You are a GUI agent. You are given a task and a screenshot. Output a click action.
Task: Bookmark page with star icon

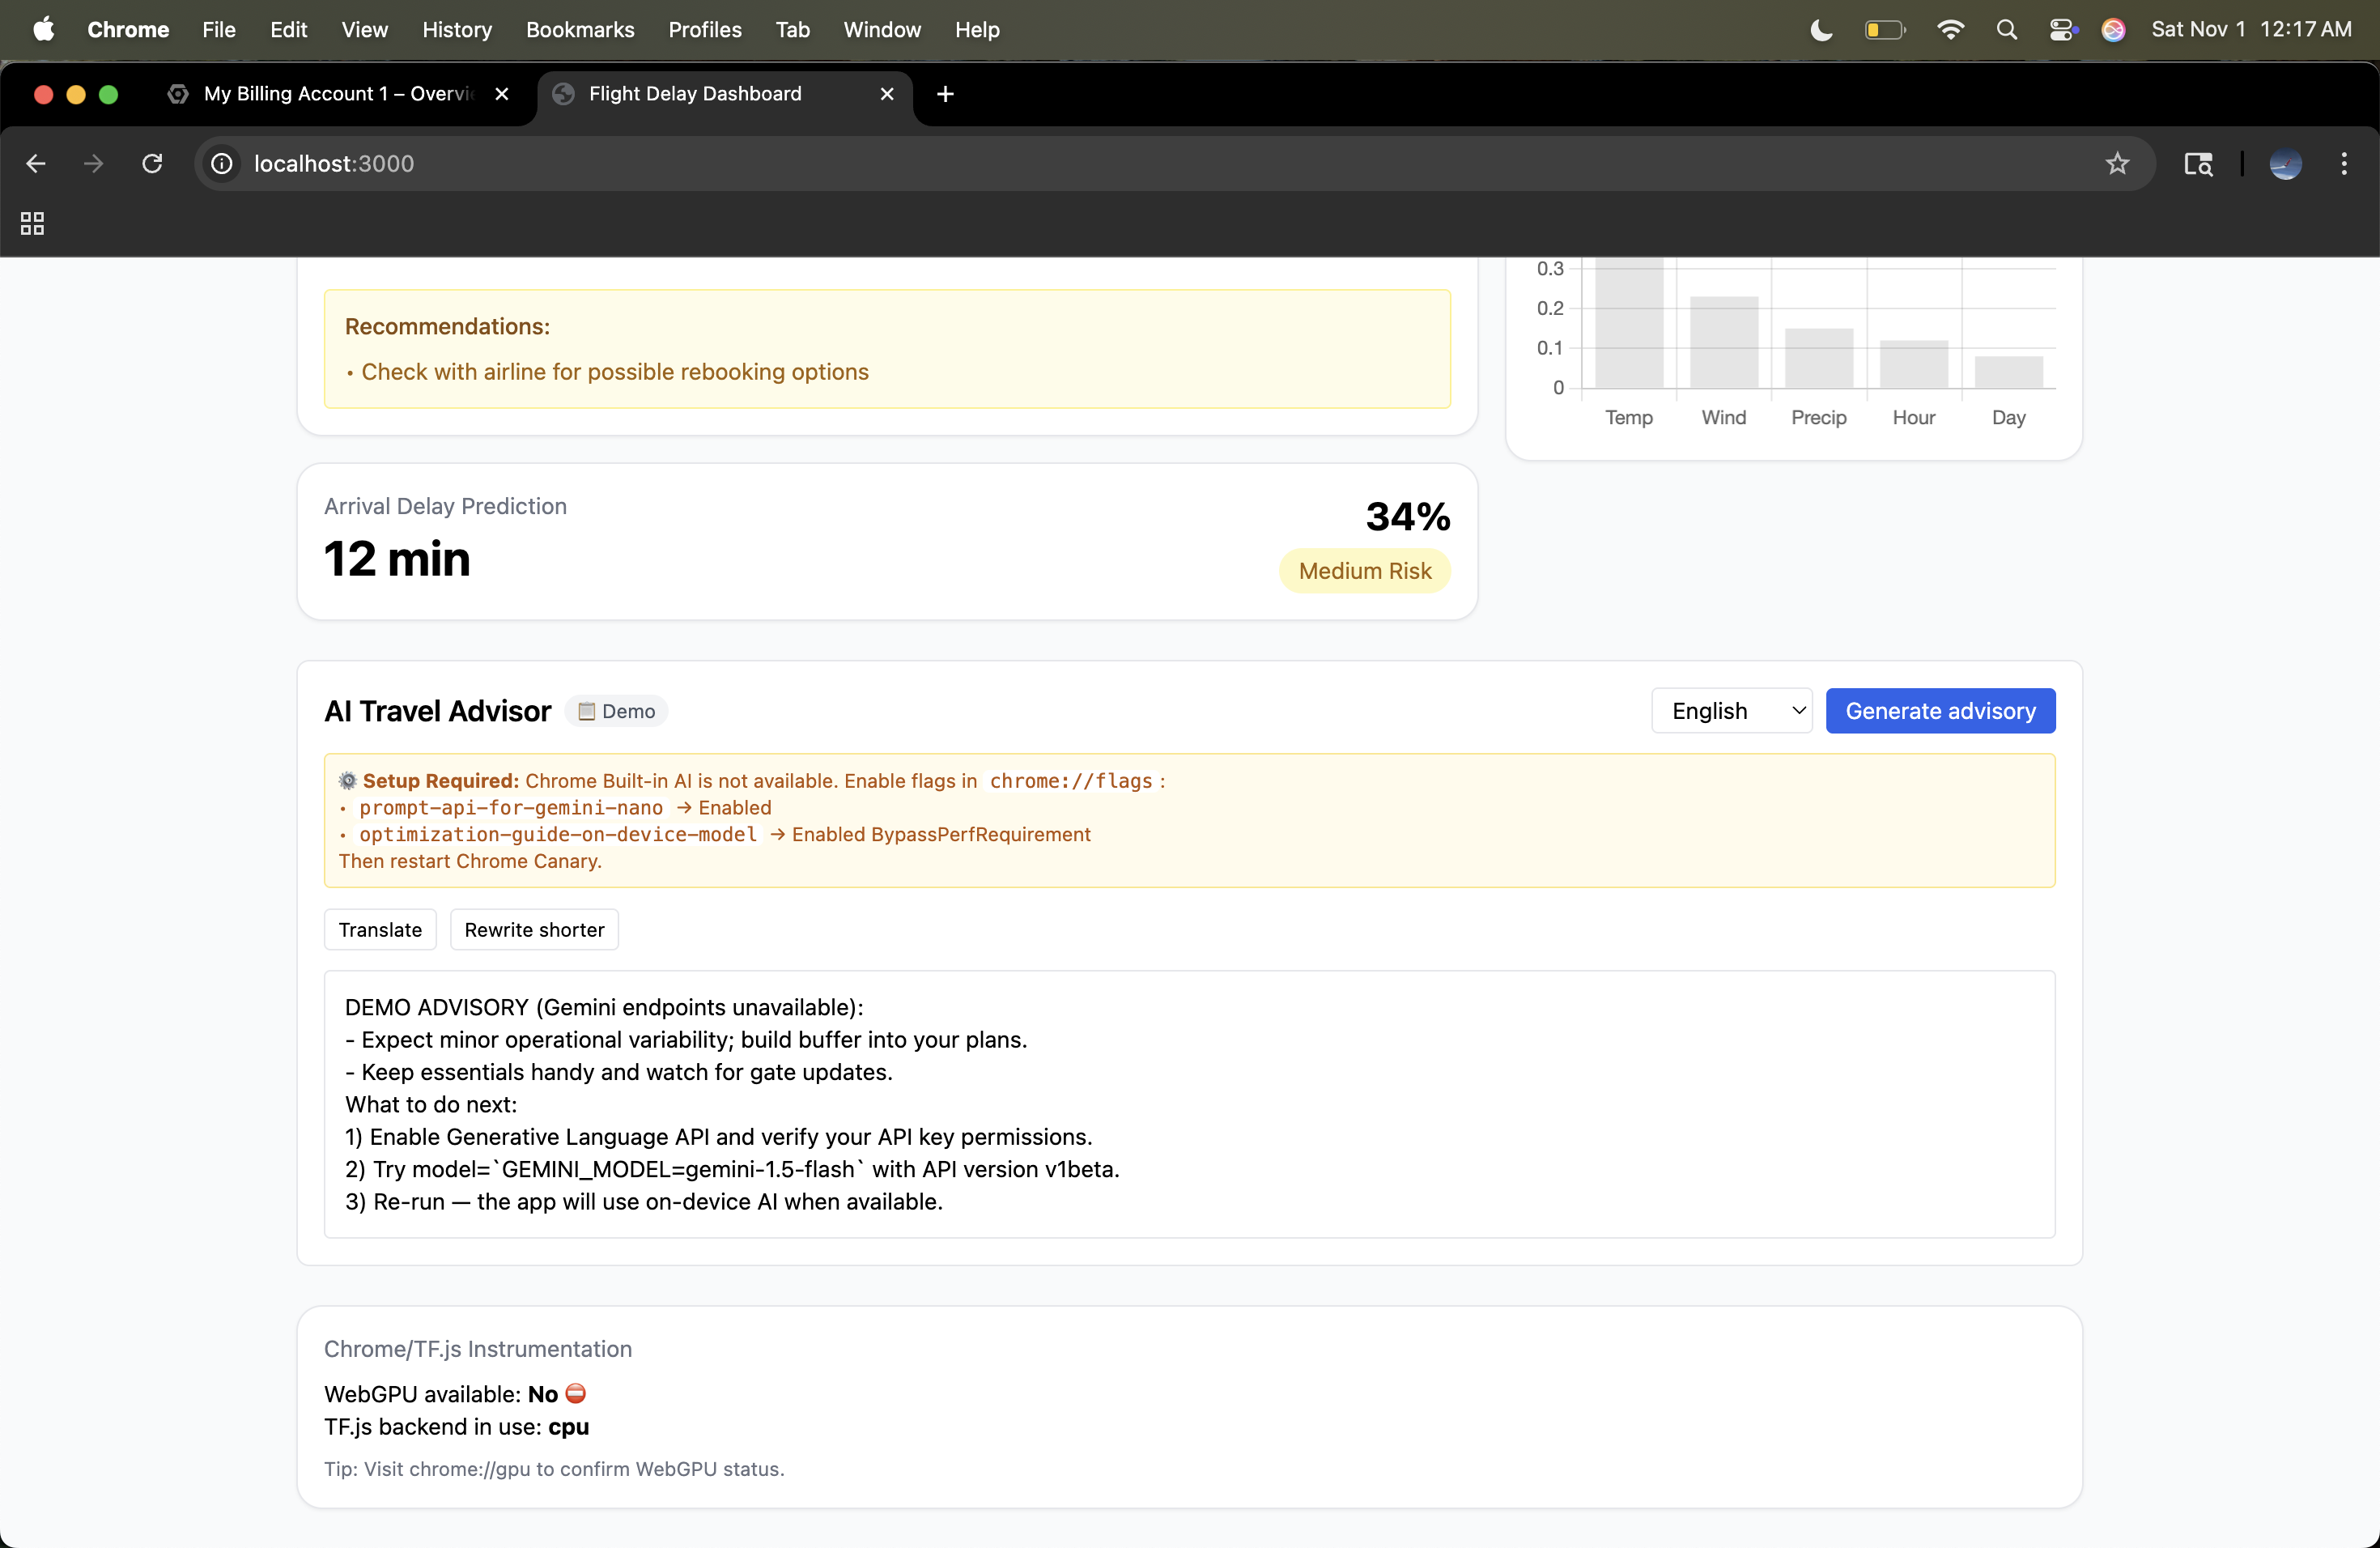[x=2117, y=163]
